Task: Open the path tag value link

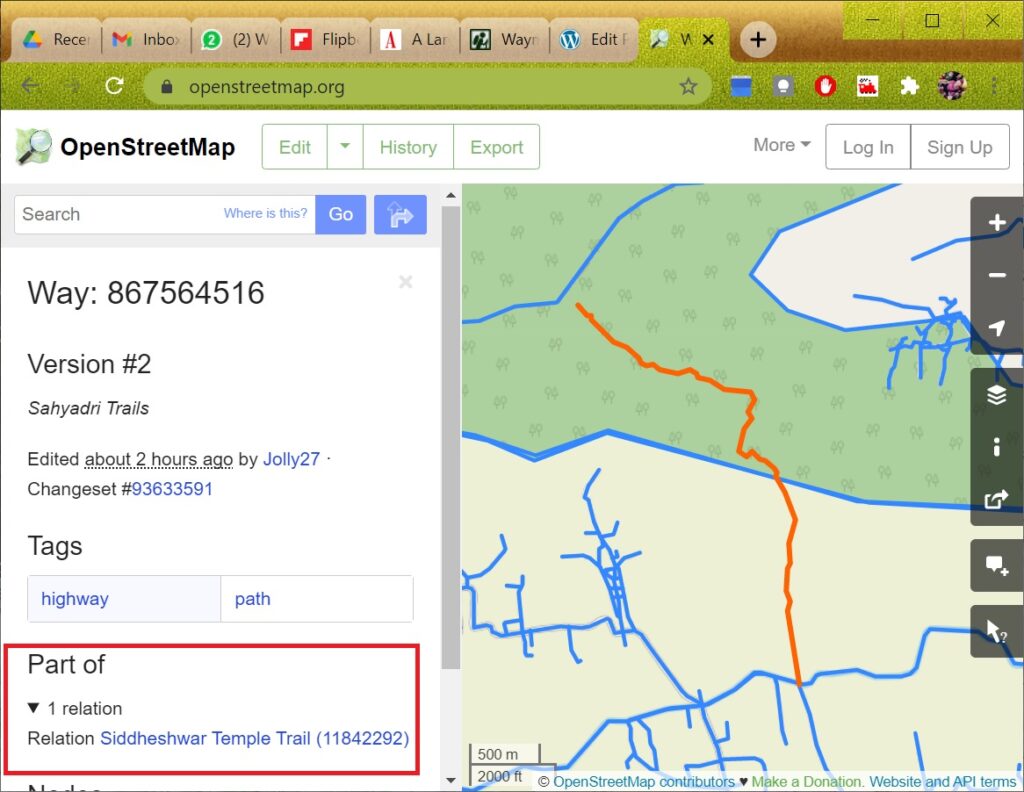Action: [253, 599]
